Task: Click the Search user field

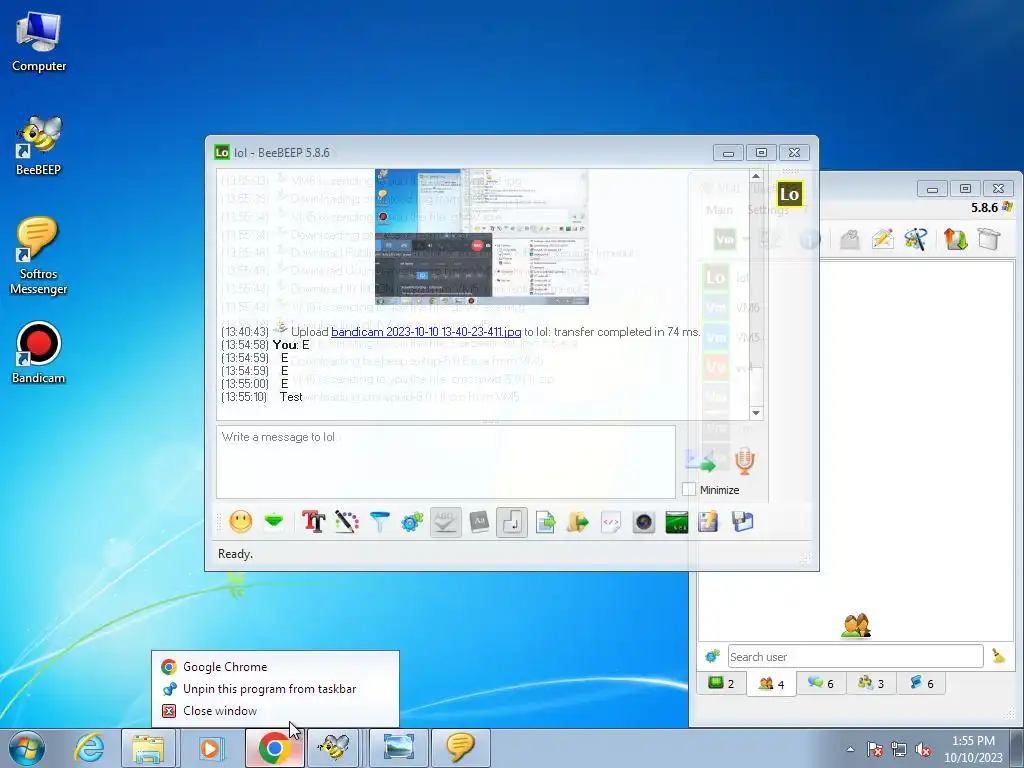Action: (x=856, y=656)
